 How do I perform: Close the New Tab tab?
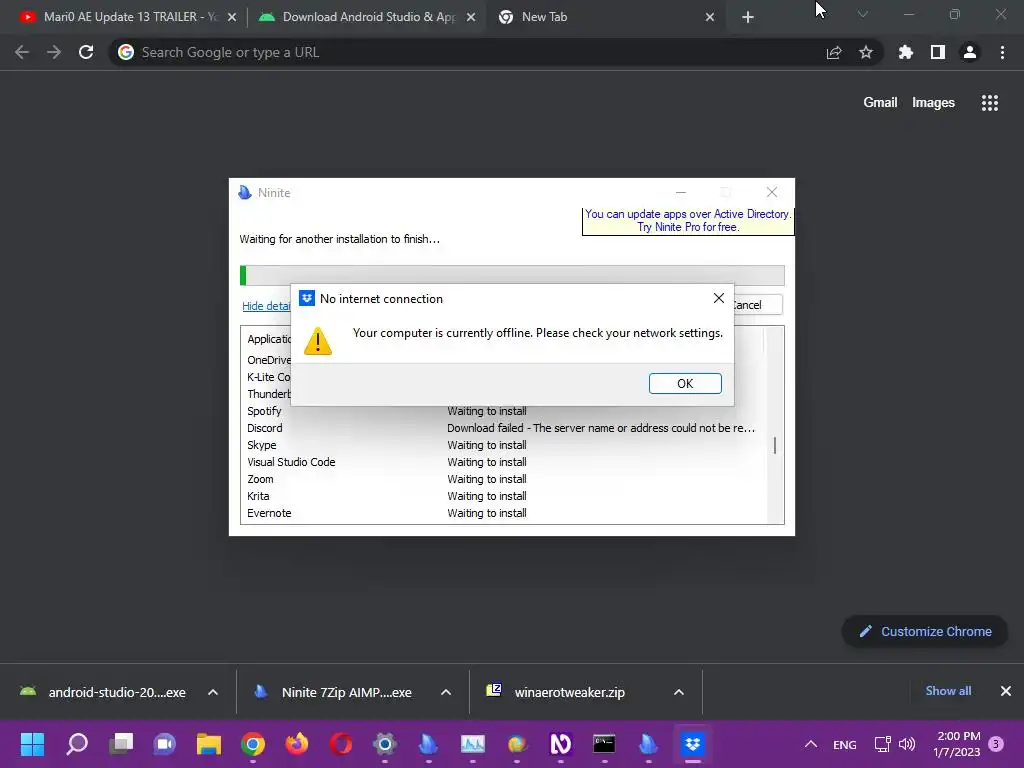click(x=710, y=17)
